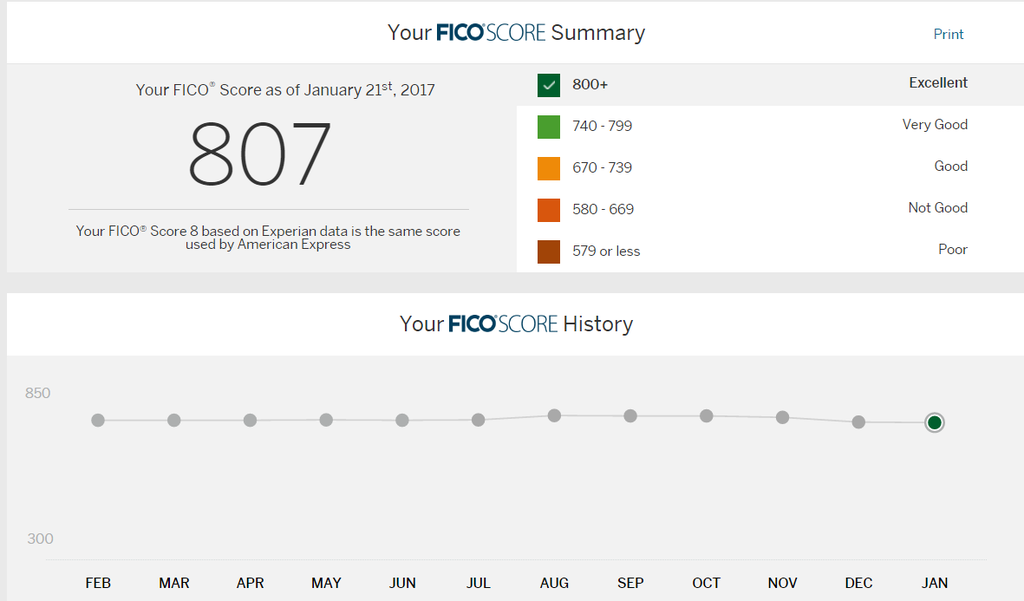
Task: Click the OCT month label
Action: click(707, 583)
